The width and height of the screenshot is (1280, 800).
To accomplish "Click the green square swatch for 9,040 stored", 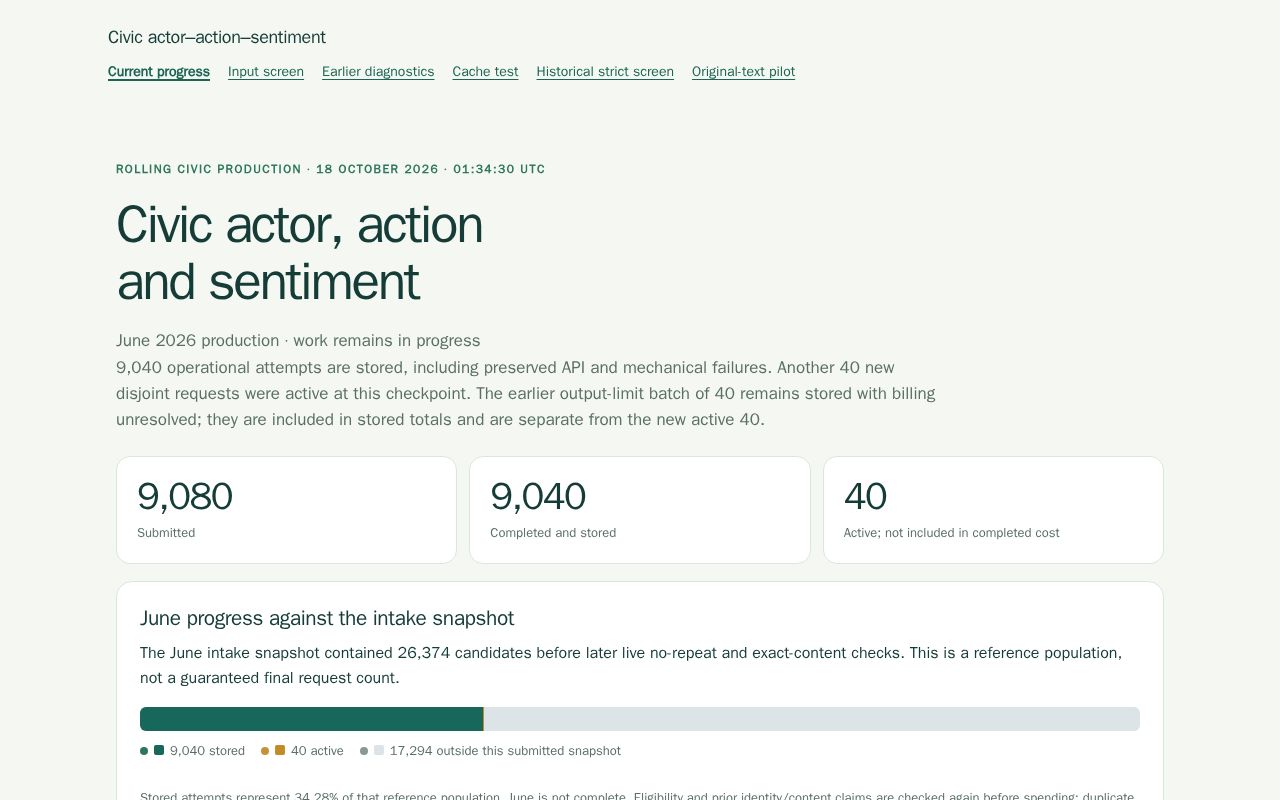I will coord(159,750).
